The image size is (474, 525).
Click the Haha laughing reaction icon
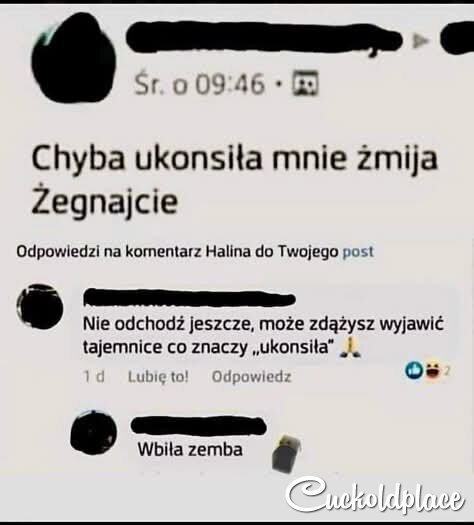tap(433, 370)
